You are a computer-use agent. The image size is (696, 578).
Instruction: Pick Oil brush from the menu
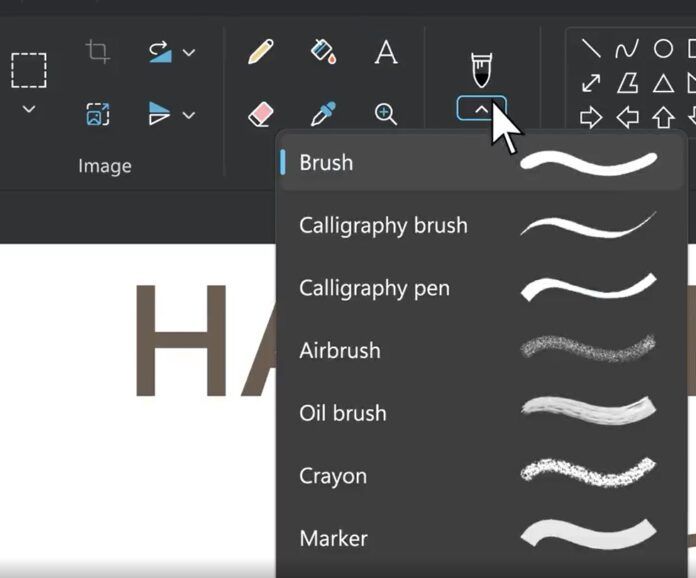coord(342,413)
